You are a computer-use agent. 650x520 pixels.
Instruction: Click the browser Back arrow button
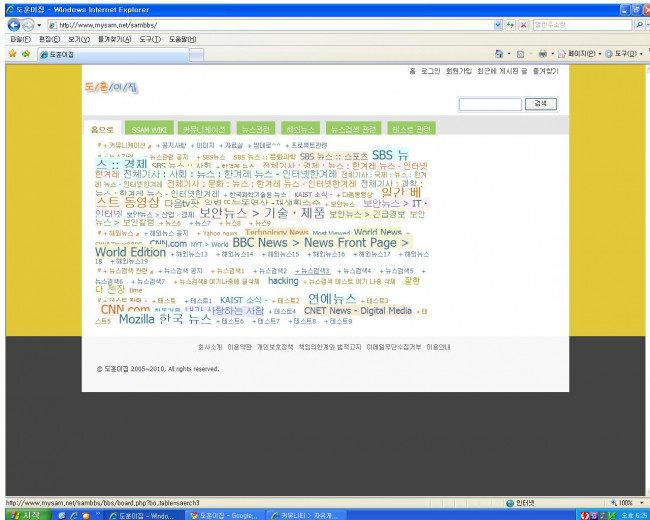click(11, 24)
